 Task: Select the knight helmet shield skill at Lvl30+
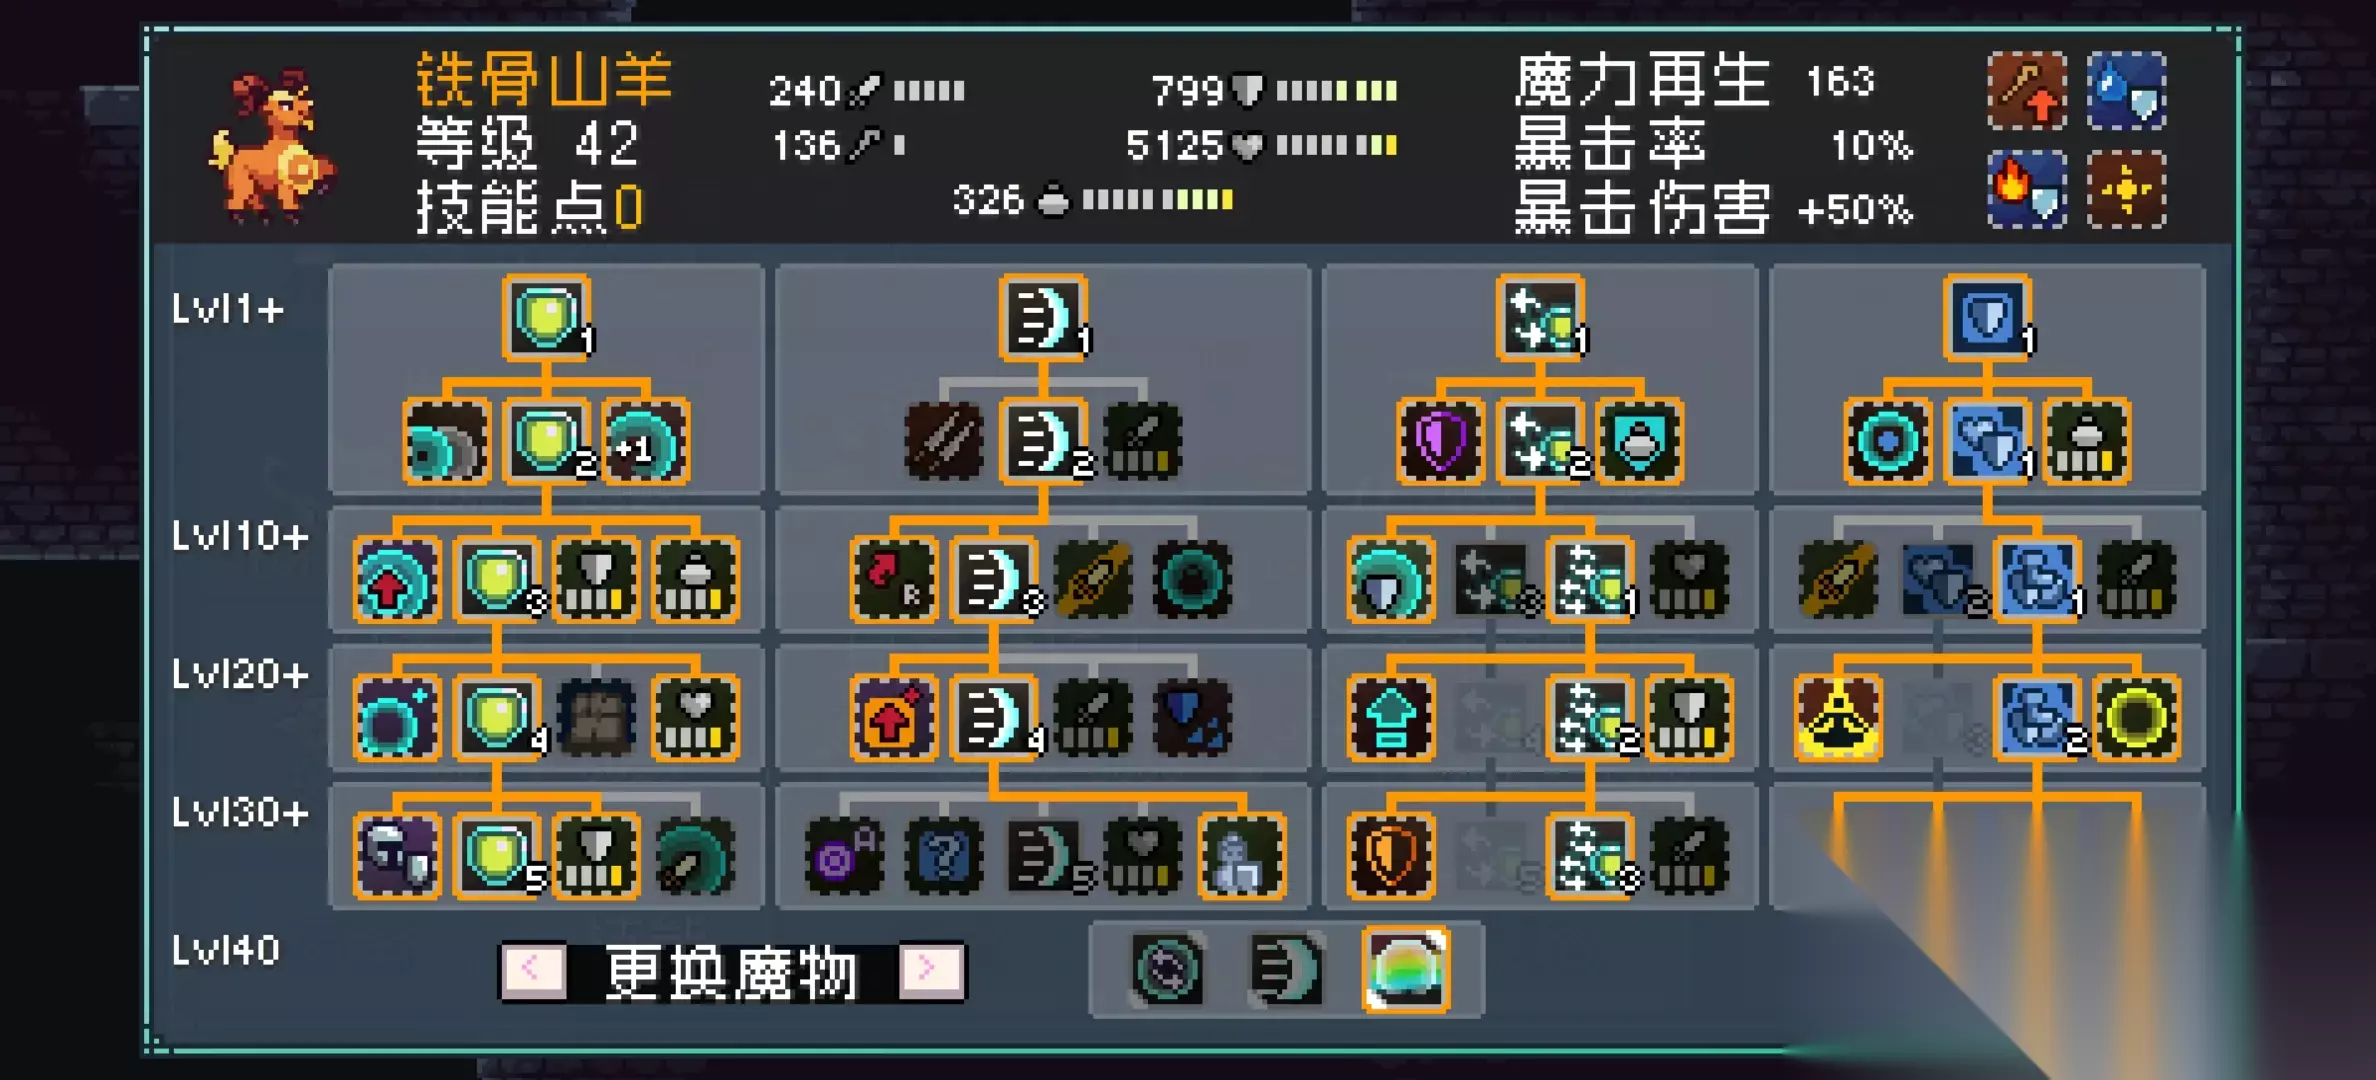[396, 856]
